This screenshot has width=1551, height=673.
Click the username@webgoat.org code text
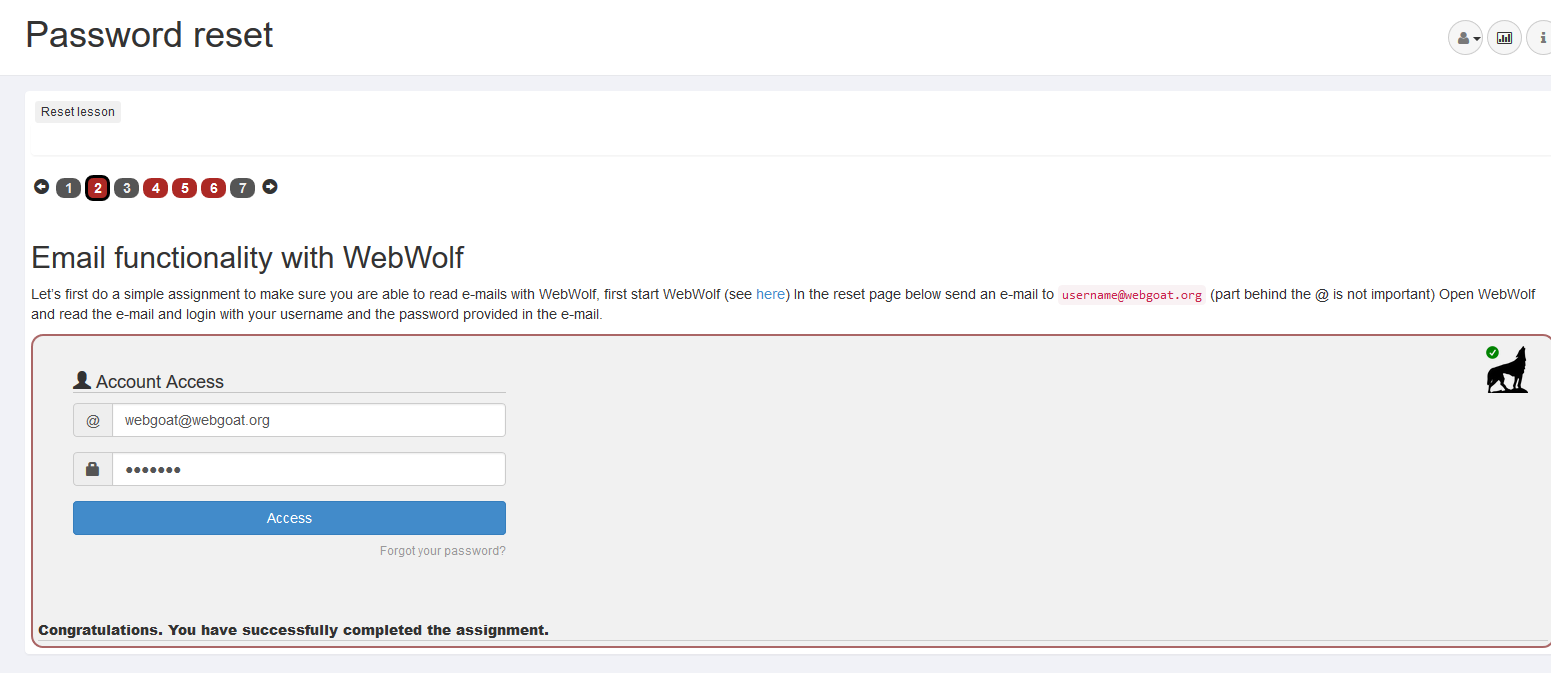click(1132, 295)
